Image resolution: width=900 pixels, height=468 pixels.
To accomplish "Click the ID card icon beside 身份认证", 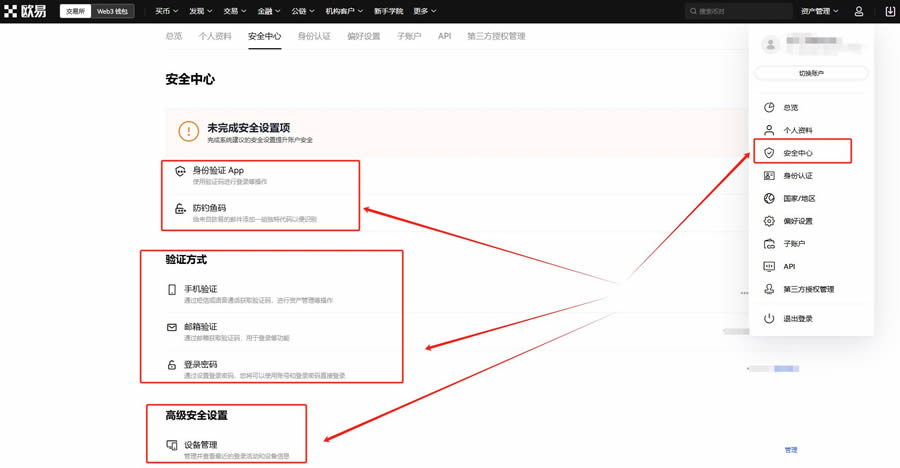I will pyautogui.click(x=769, y=175).
